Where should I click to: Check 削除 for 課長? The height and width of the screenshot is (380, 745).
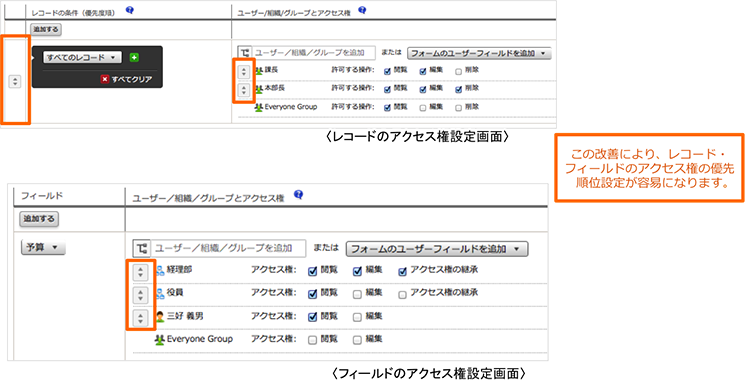point(458,72)
